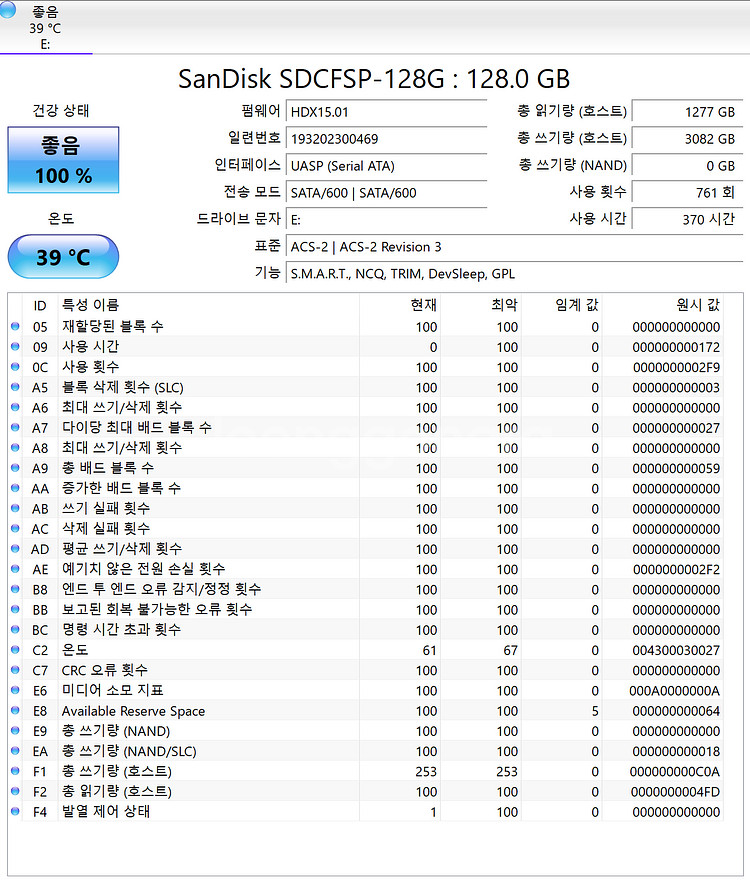Click status icon of row AD

[x=15, y=548]
